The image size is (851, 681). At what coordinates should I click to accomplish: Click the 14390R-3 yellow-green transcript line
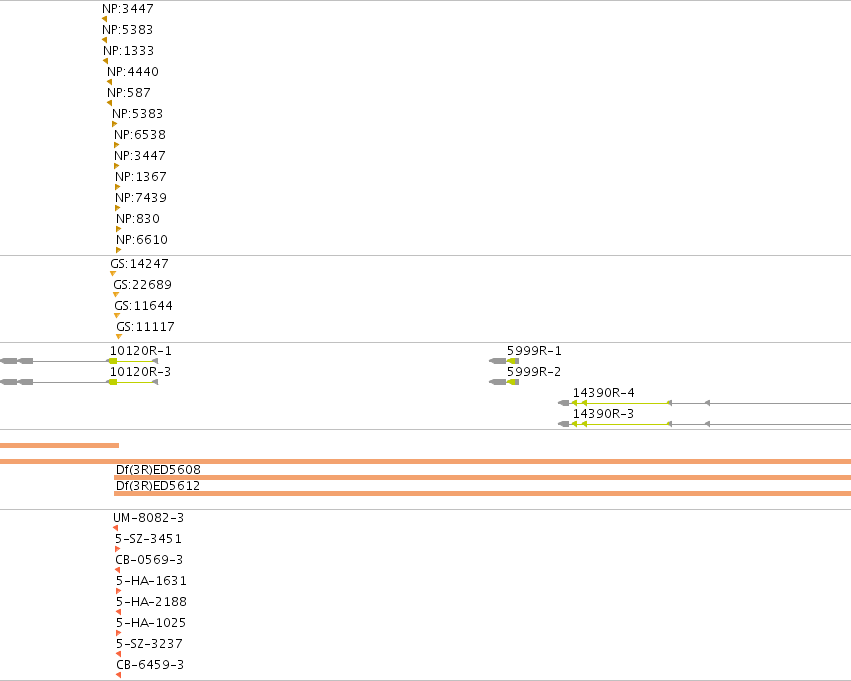point(621,424)
